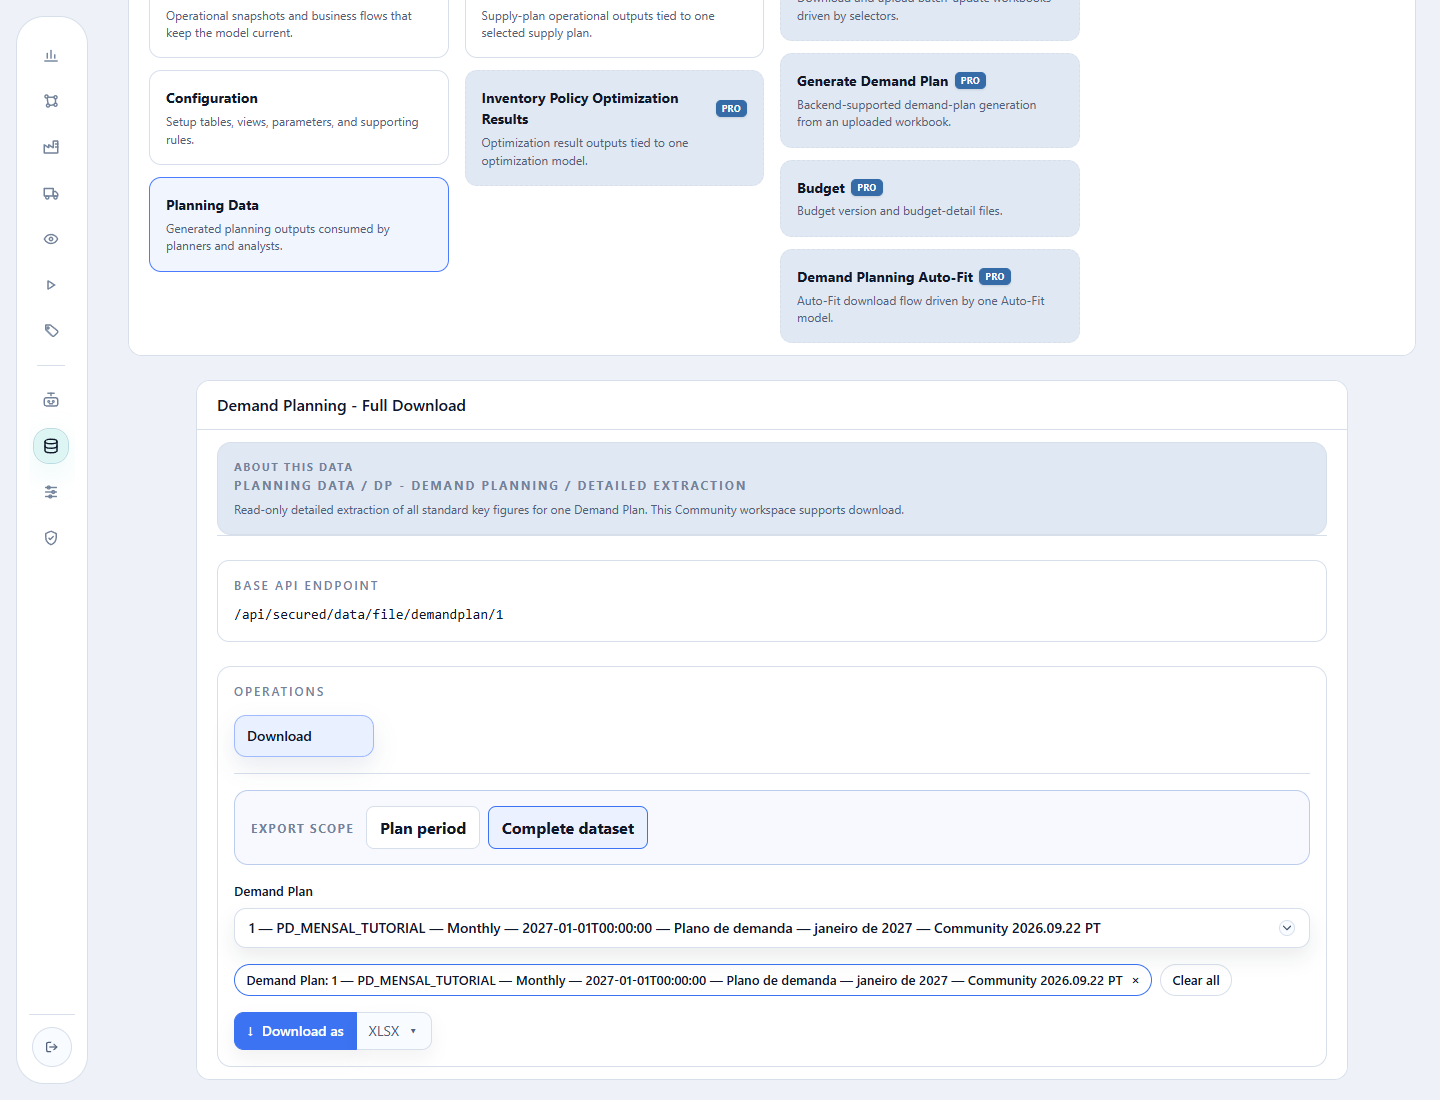Viewport: 1440px width, 1100px height.
Task: Click the highlighted database sidebar icon
Action: (x=51, y=446)
